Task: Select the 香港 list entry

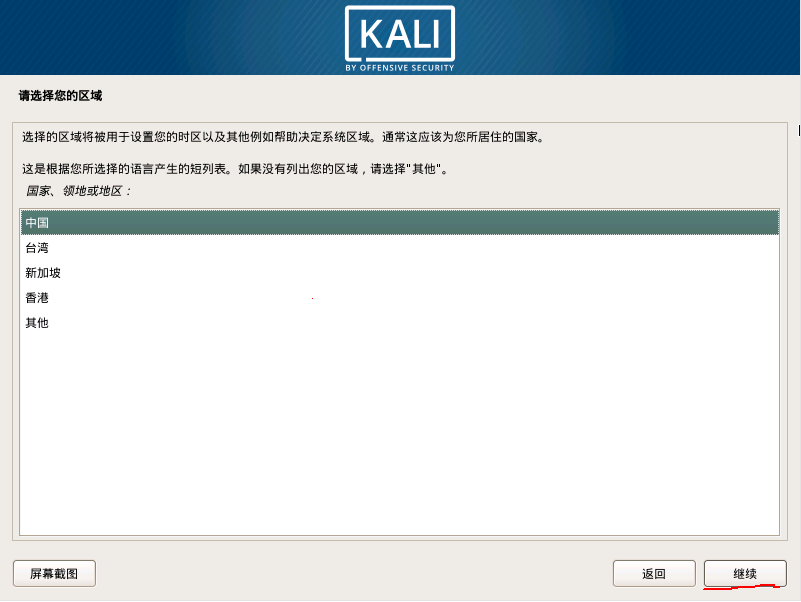Action: pos(399,298)
